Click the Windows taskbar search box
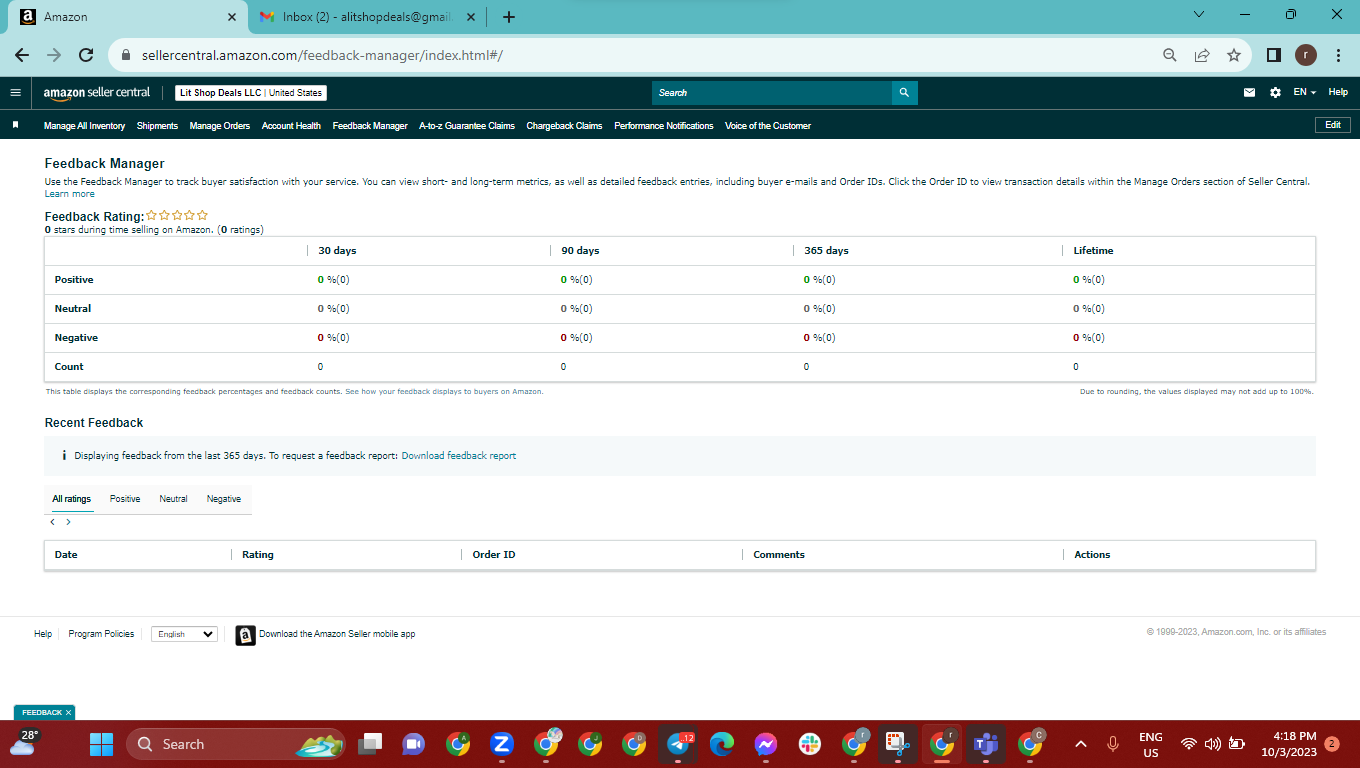Viewport: 1360px width, 768px height. [236, 744]
